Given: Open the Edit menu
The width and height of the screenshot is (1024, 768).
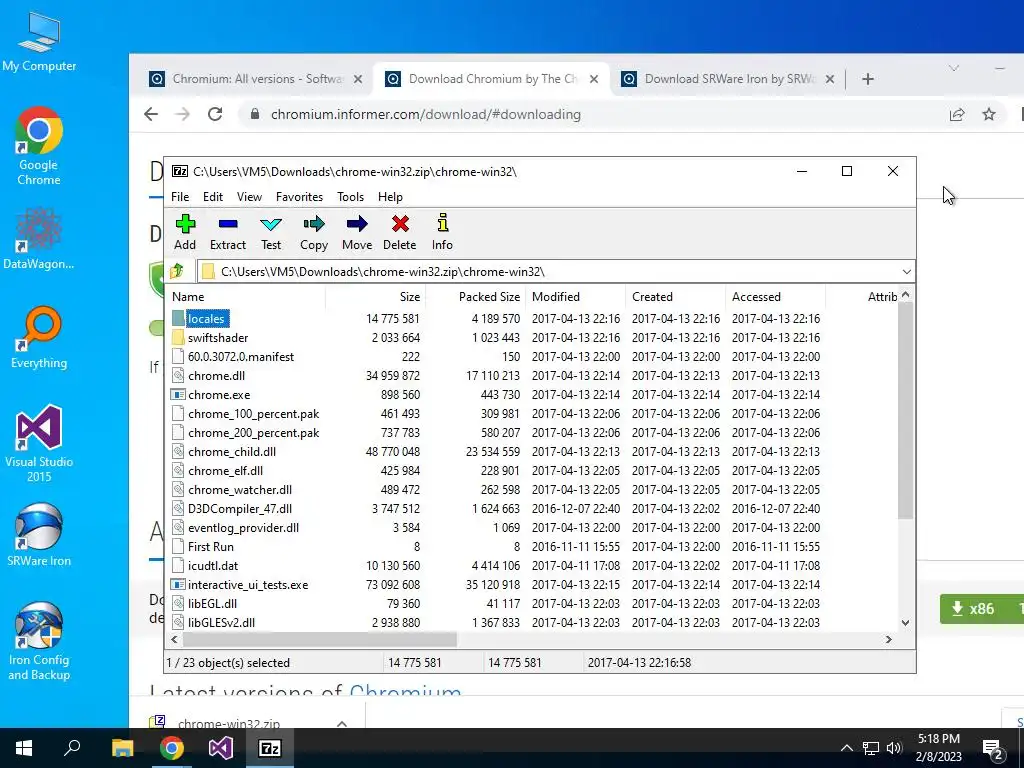Looking at the screenshot, I should [x=213, y=197].
